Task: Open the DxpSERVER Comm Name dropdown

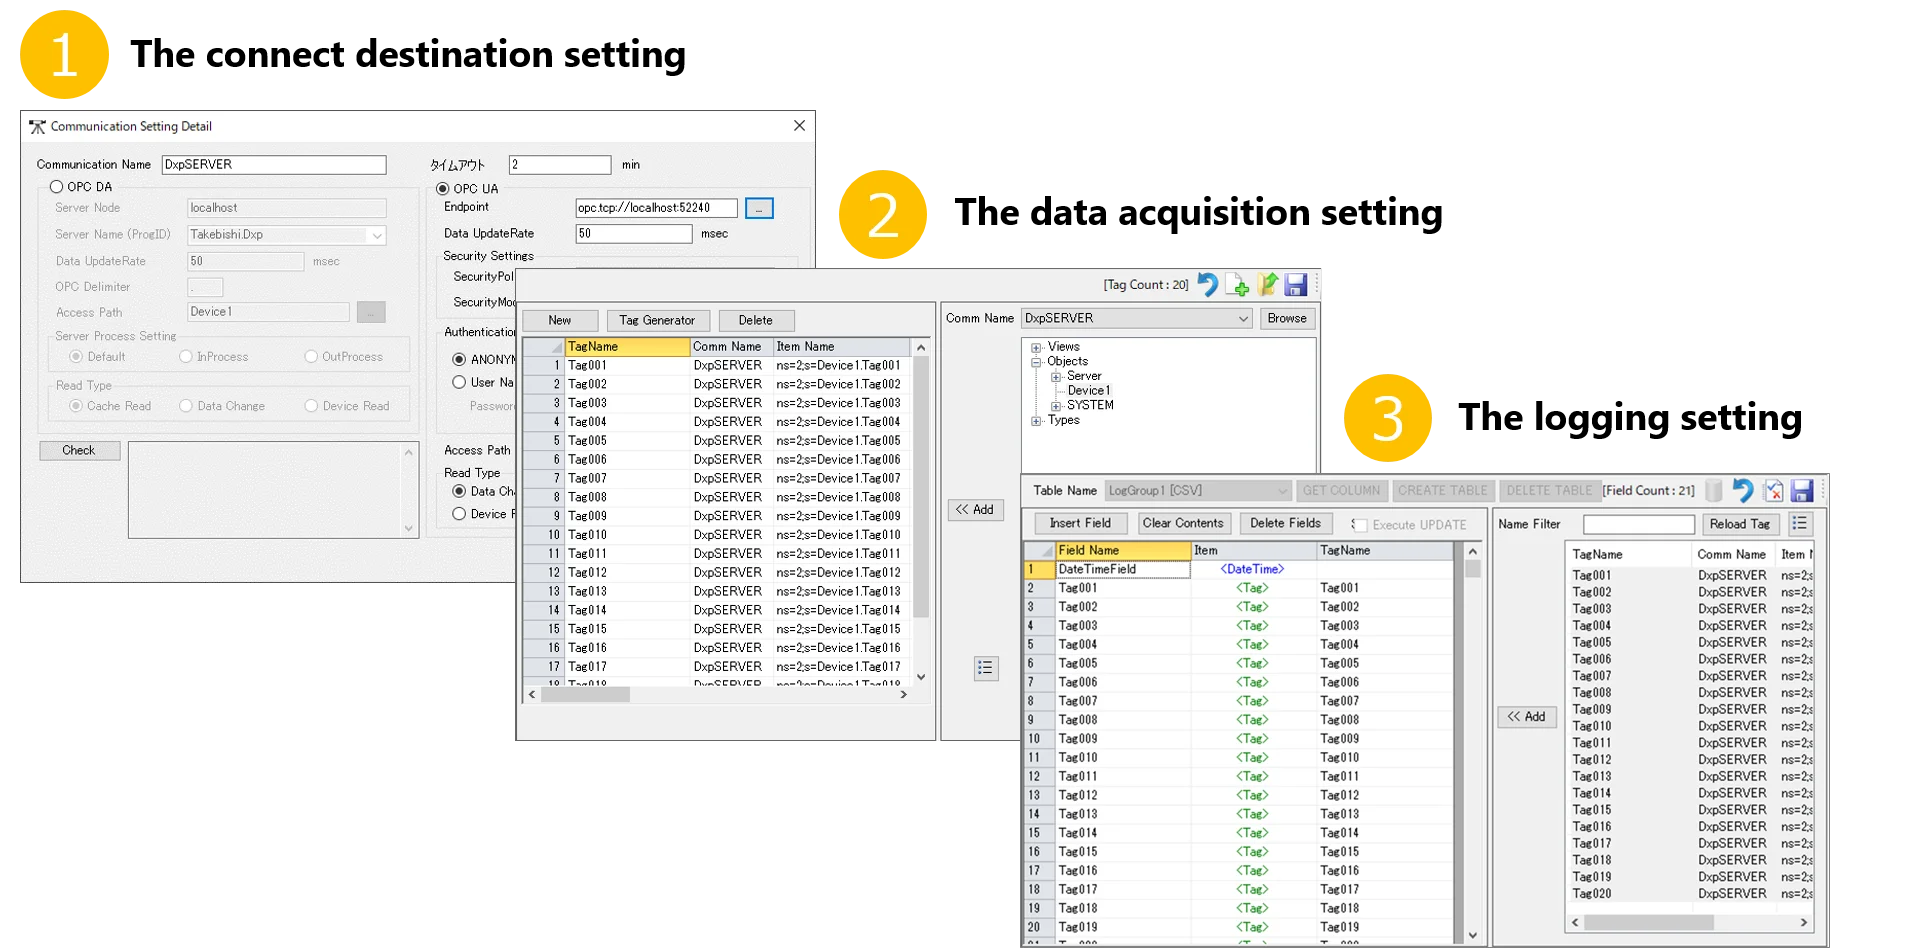Action: (1243, 318)
